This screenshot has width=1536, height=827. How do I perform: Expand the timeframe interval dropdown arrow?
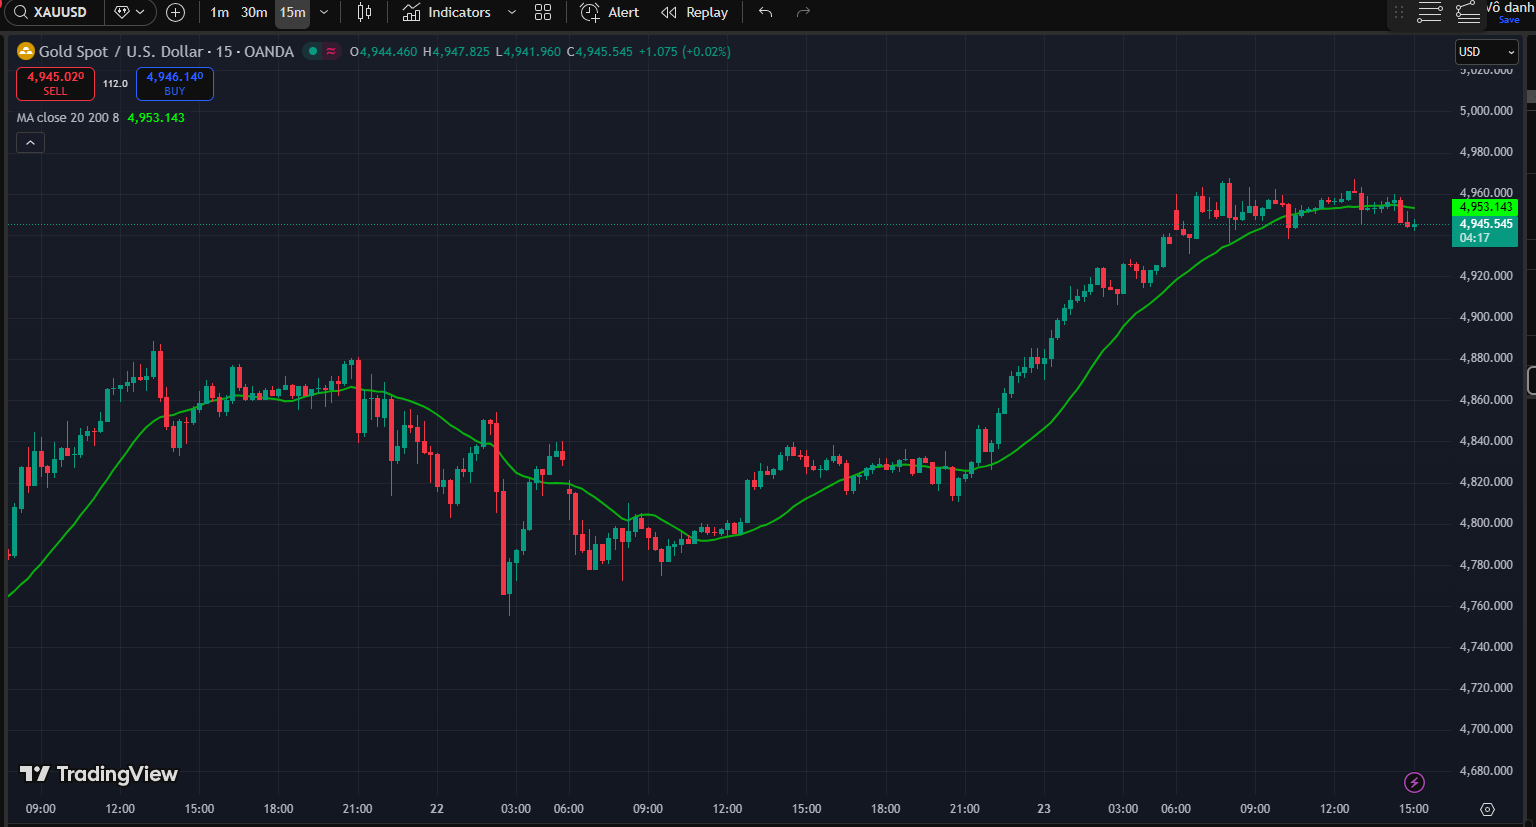tap(324, 12)
